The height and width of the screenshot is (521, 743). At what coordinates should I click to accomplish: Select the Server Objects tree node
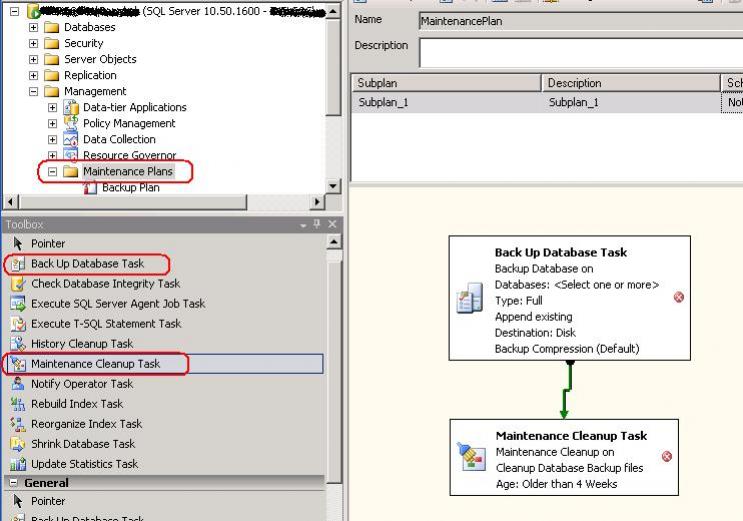point(100,59)
